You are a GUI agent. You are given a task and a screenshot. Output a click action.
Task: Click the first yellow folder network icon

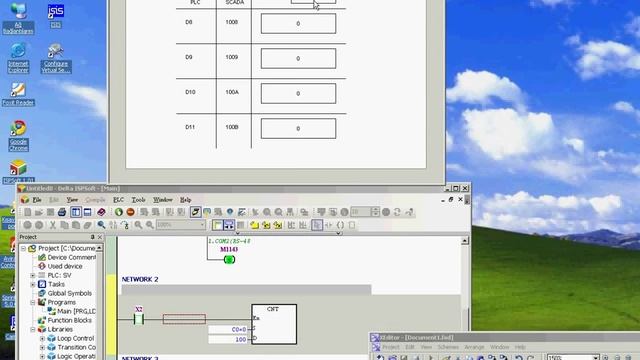click(x=255, y=225)
